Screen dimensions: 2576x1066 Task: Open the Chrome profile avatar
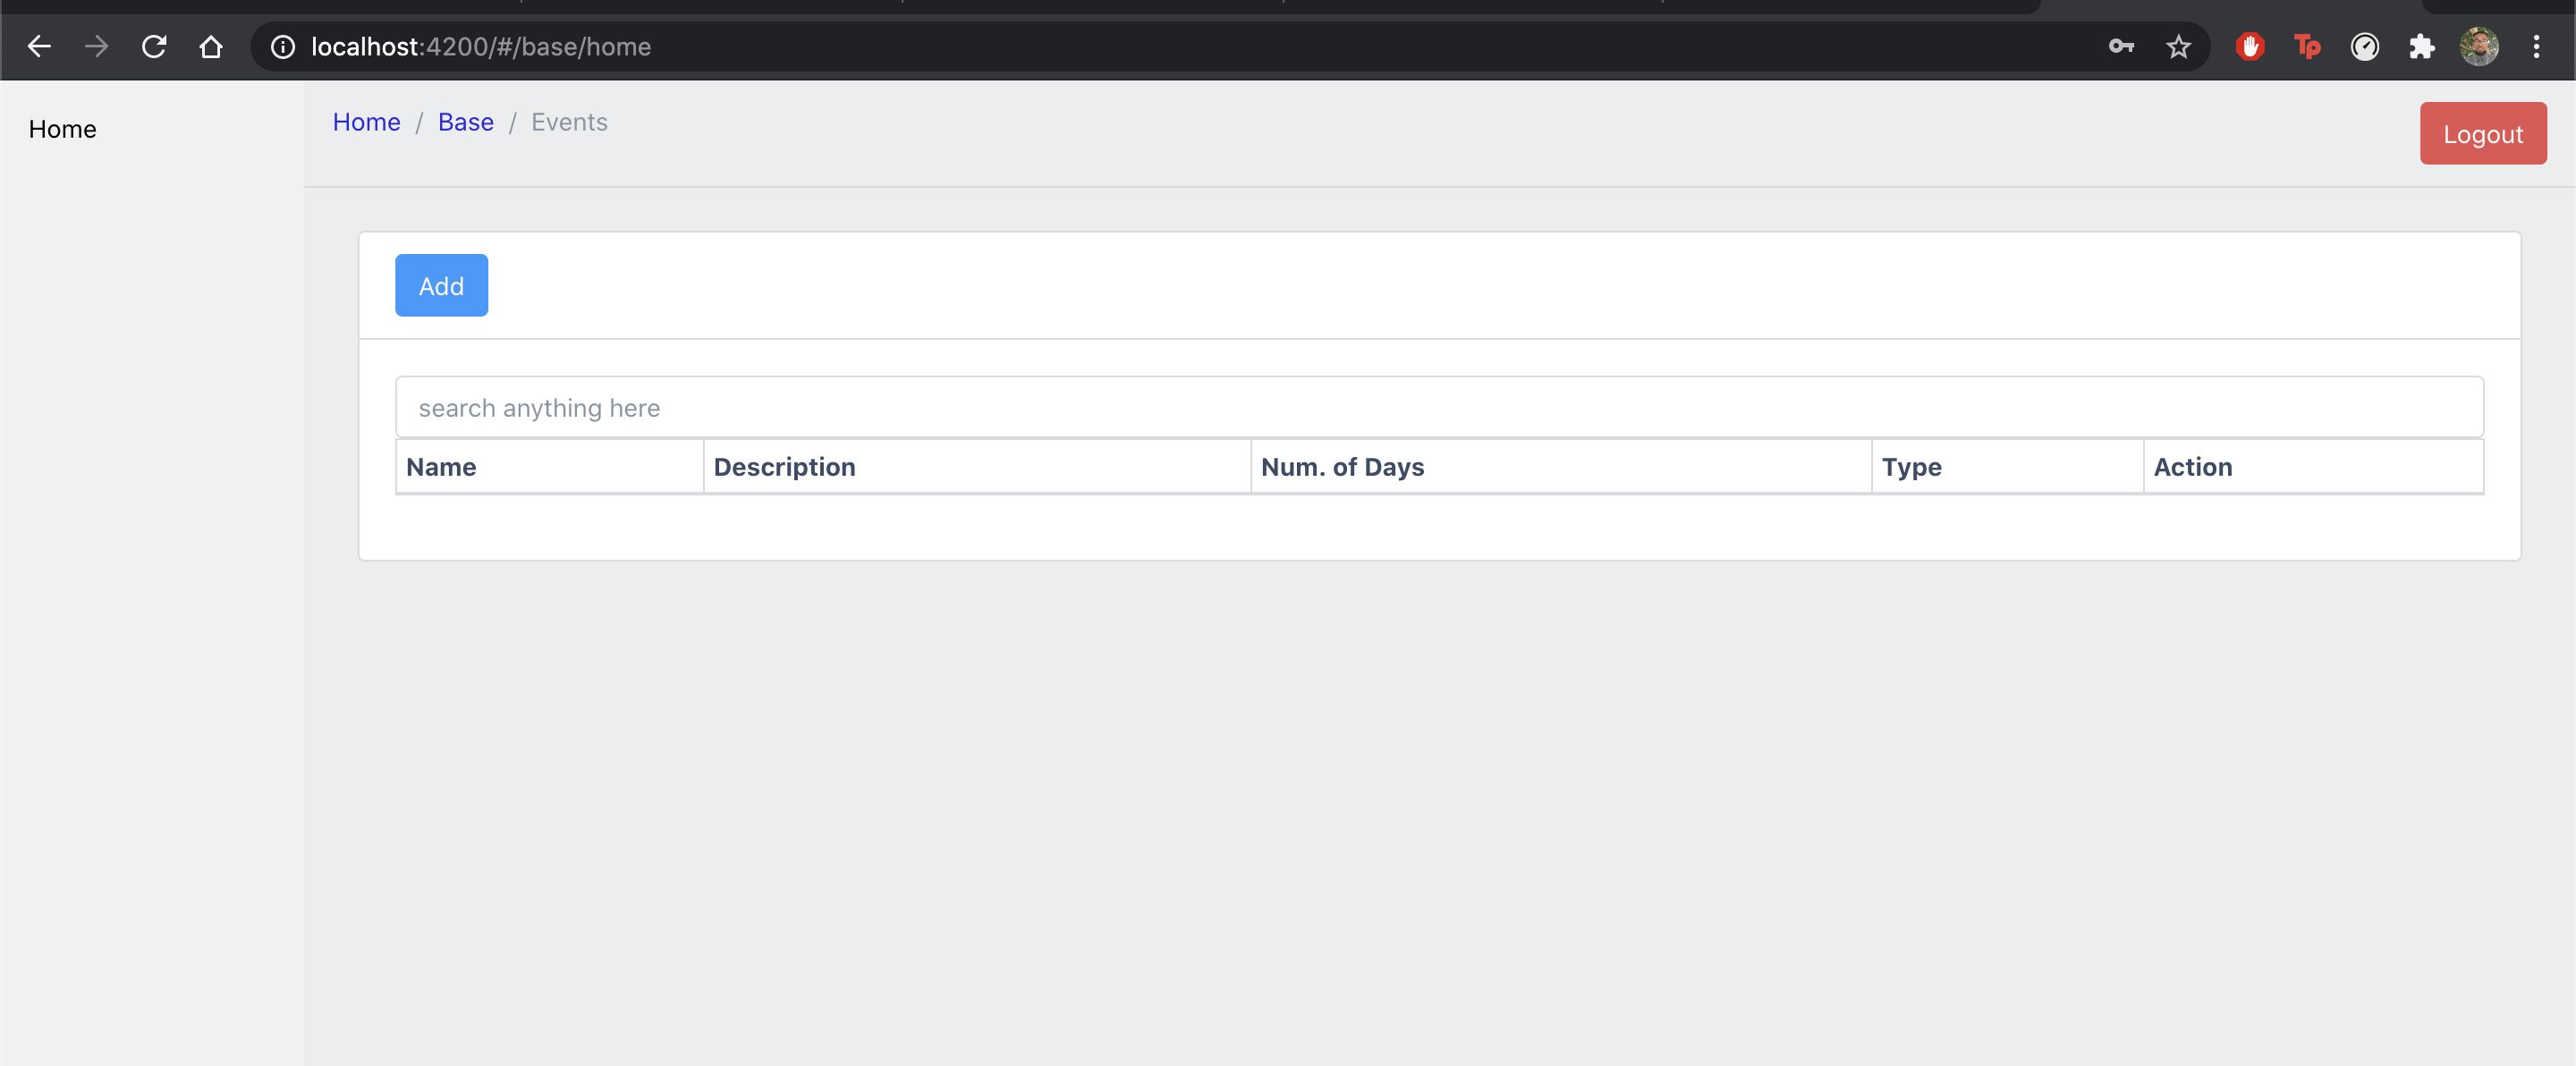click(x=2479, y=47)
